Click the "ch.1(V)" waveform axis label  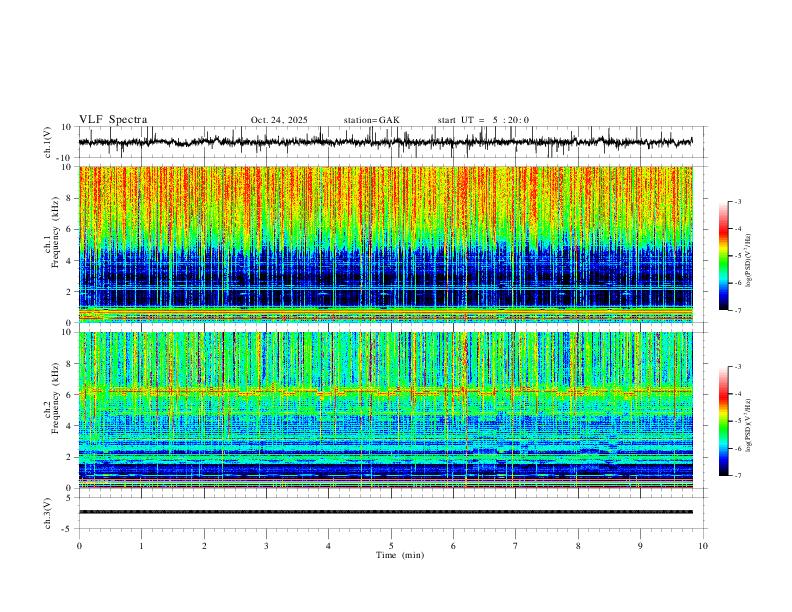48,142
